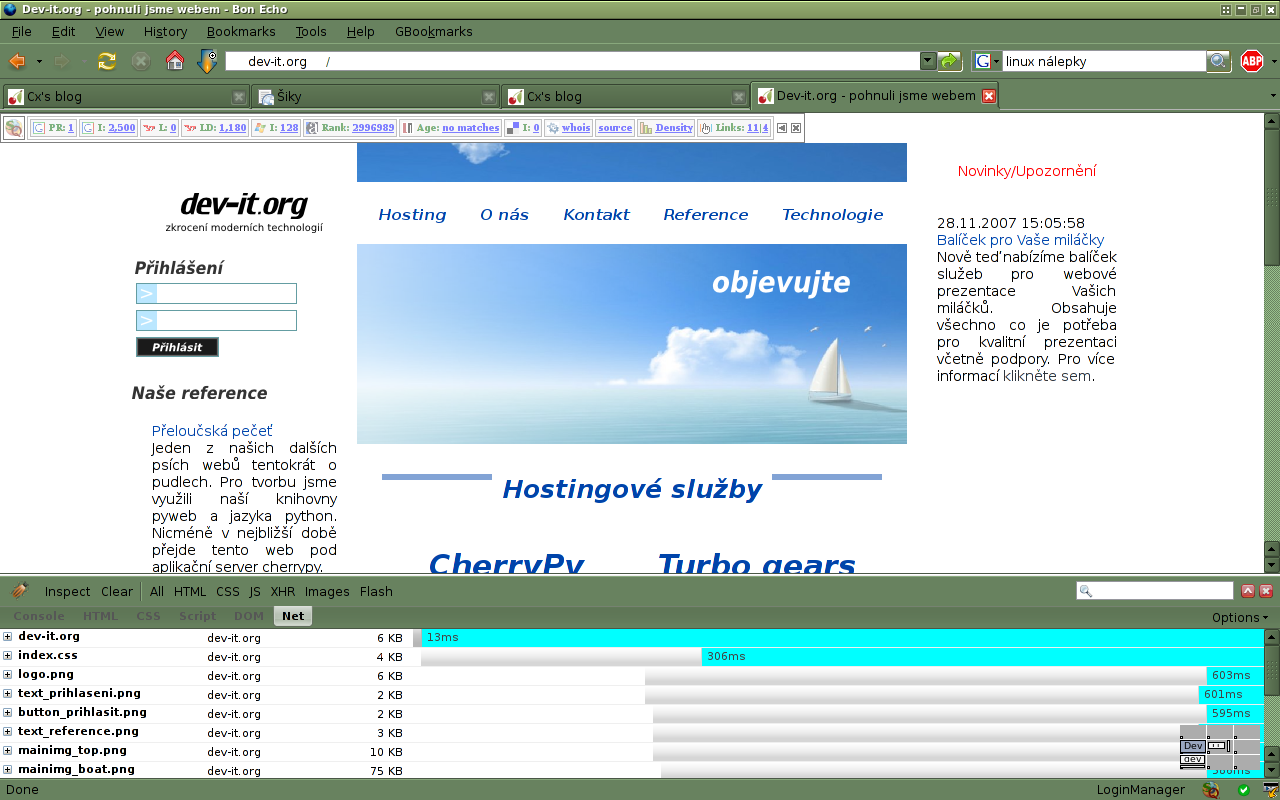
Task: Click the Přihlásit login button
Action: point(177,347)
